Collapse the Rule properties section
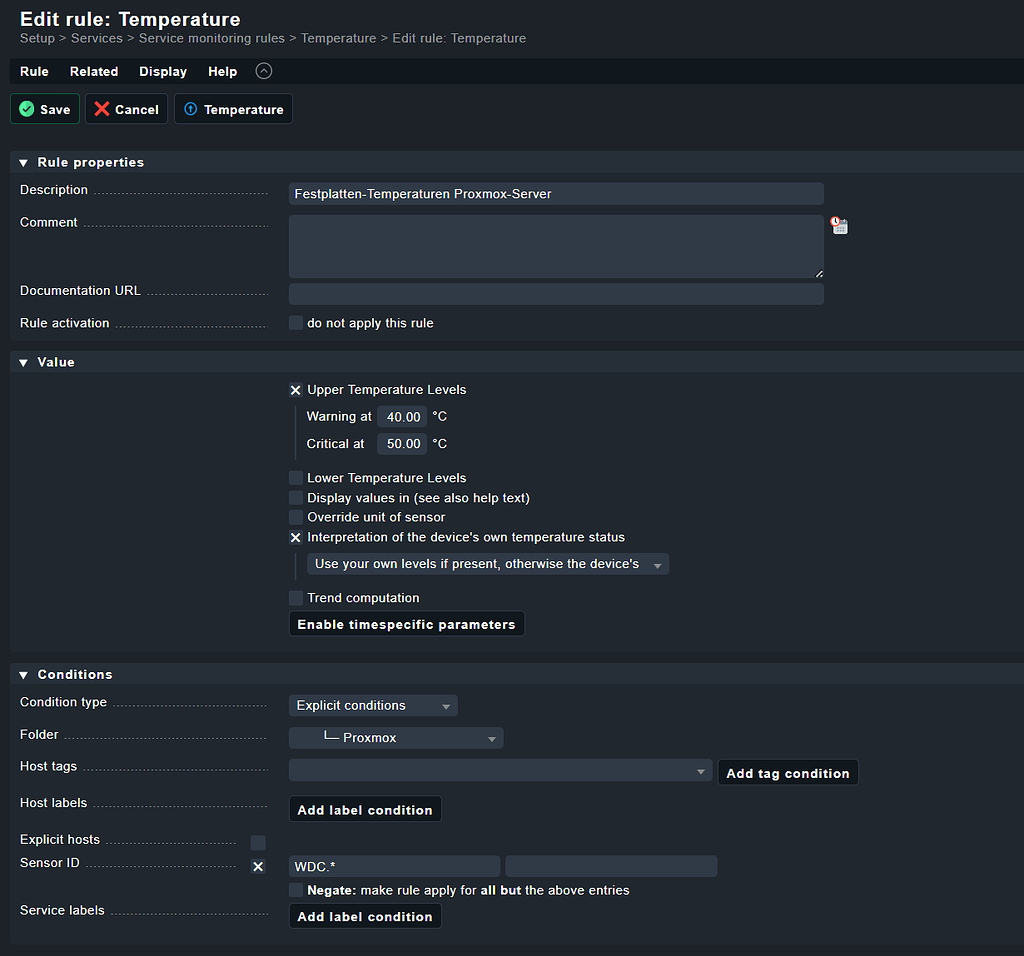Screen dimensions: 1024x956 click(24, 163)
